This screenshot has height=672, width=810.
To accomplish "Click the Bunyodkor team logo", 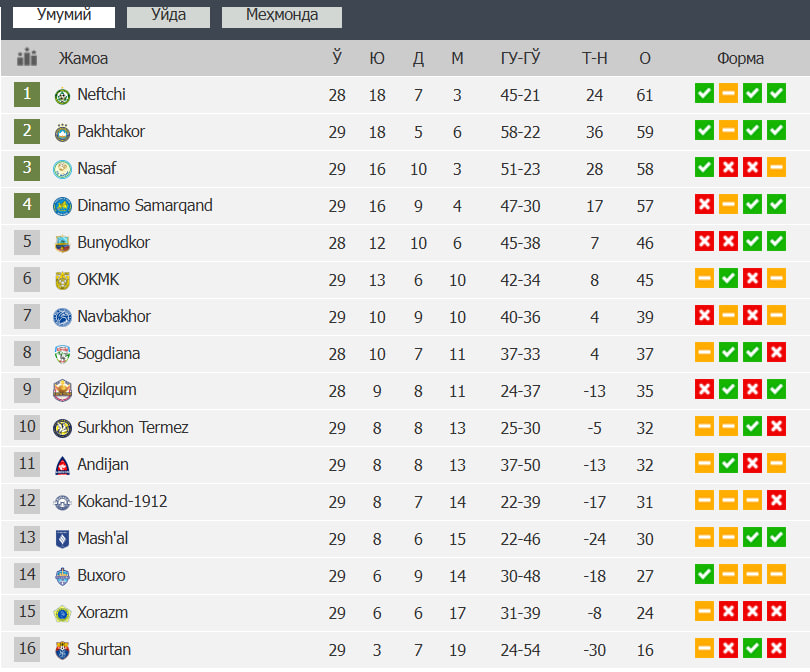I will pyautogui.click(x=62, y=243).
